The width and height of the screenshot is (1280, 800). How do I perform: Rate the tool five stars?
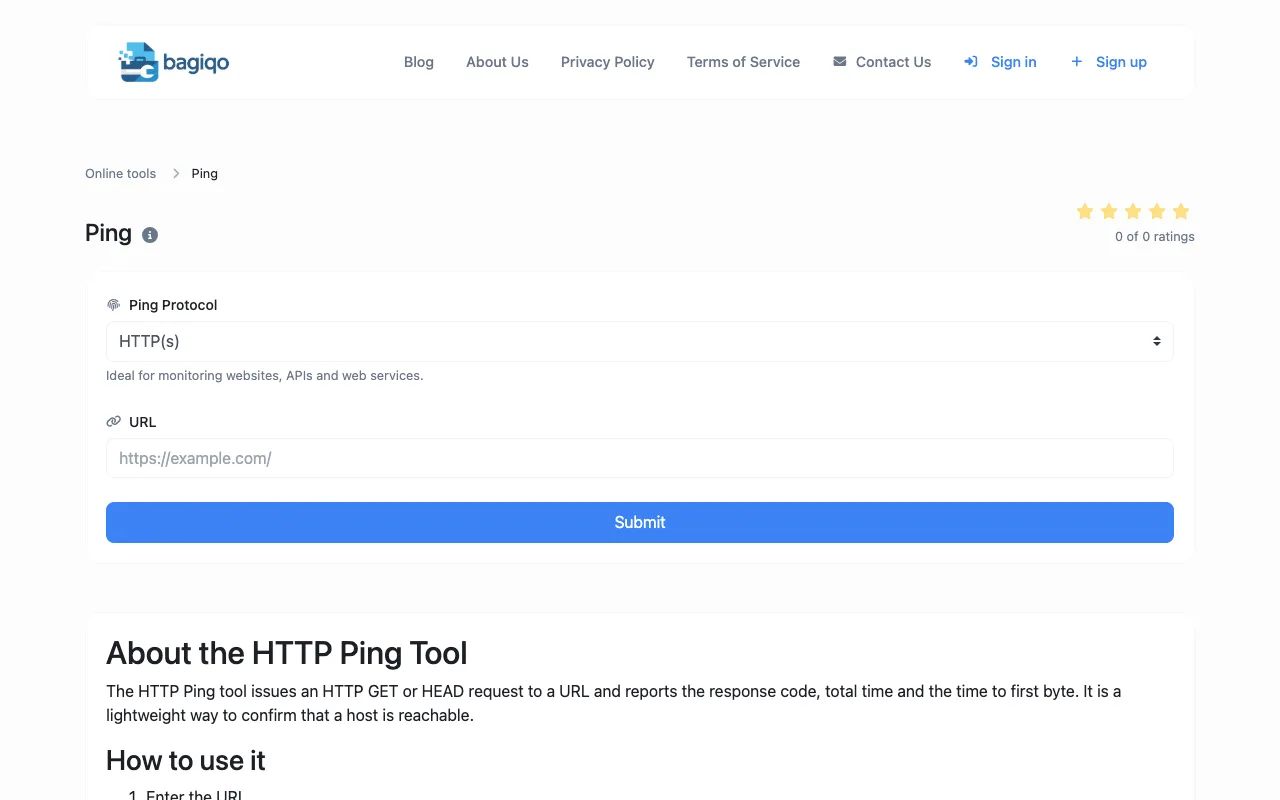[x=1181, y=211]
